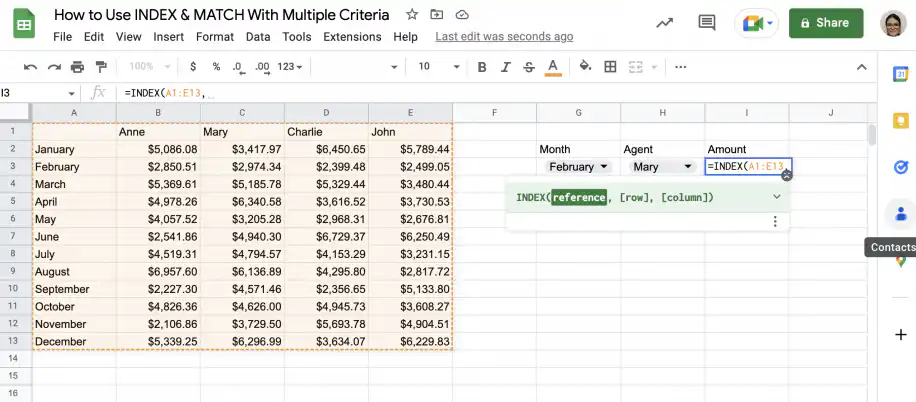Get add-ons plus icon

point(901,334)
